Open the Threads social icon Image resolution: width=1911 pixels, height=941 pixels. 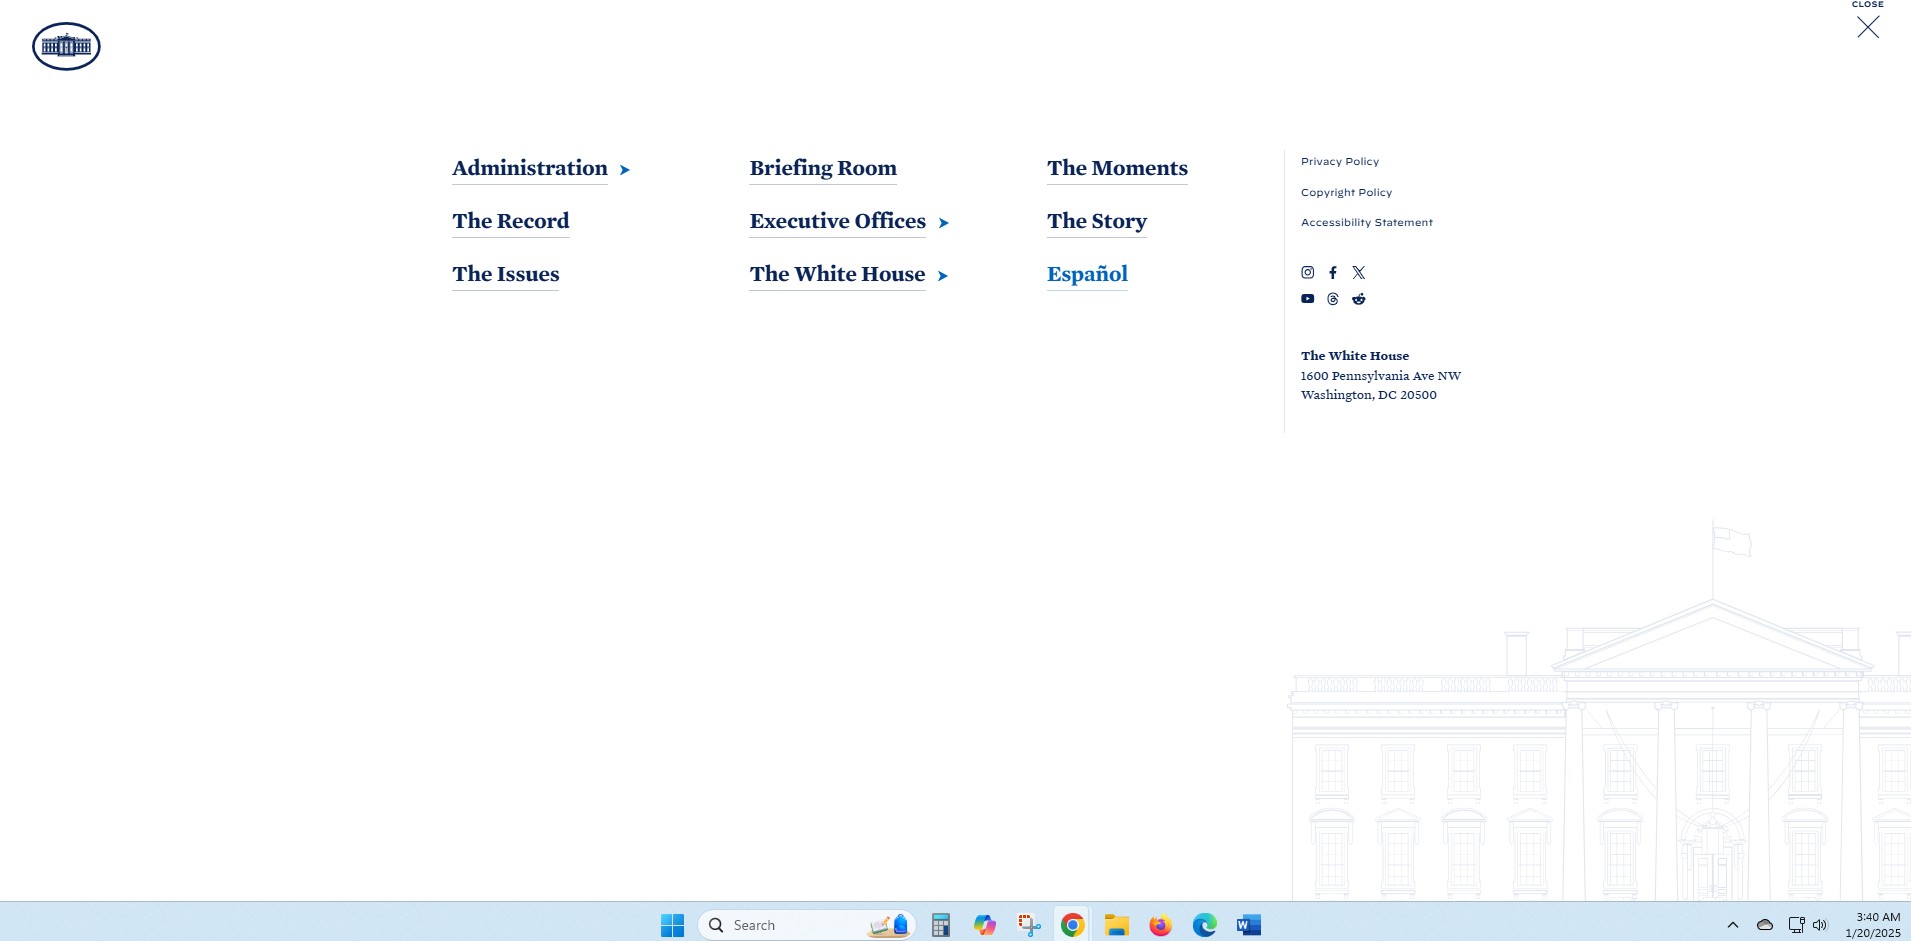click(x=1332, y=299)
